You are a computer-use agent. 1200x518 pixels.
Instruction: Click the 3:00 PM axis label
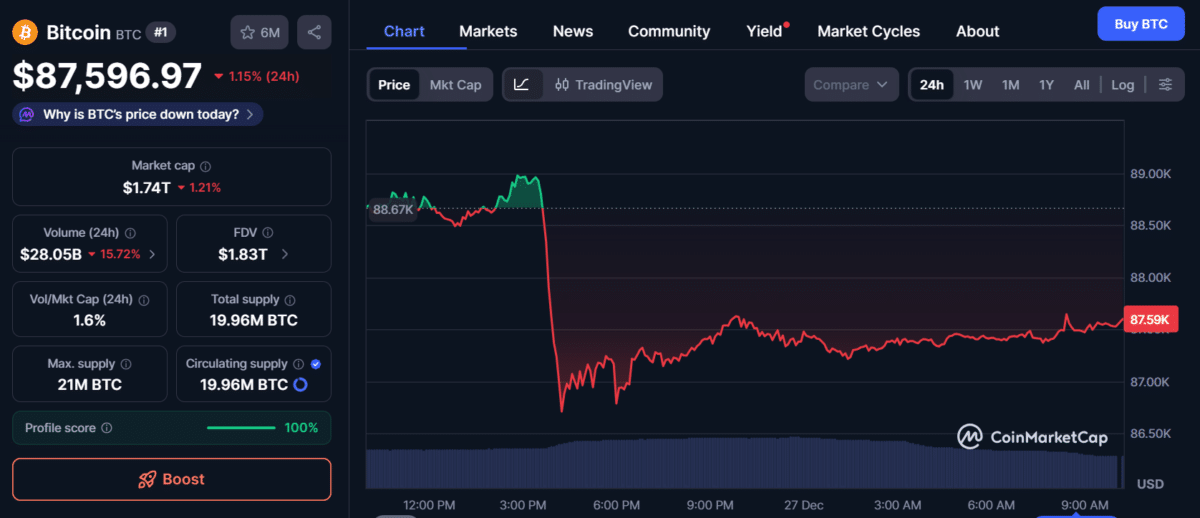pos(521,505)
